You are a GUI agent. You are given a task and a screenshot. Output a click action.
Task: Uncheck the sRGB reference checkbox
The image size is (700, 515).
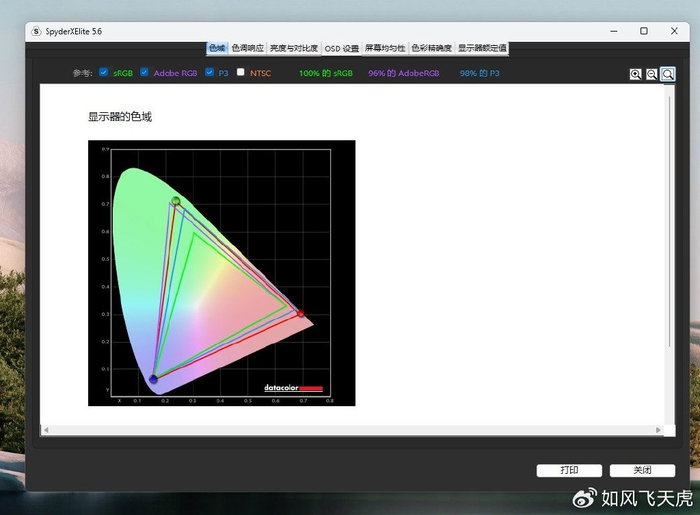104,72
